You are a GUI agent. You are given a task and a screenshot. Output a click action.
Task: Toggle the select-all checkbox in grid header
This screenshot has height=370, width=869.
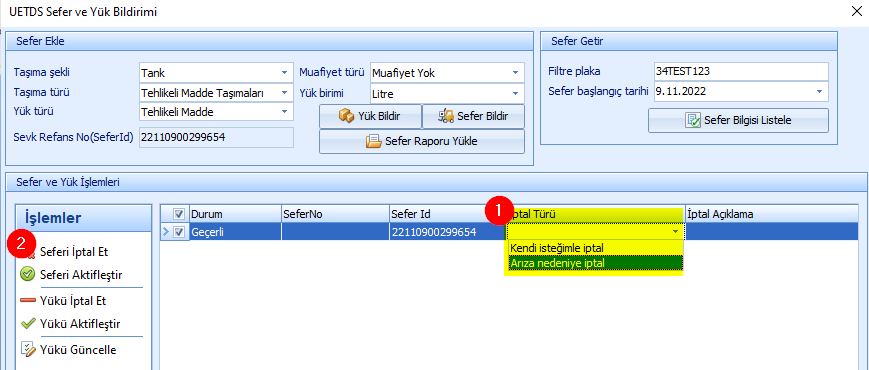(x=179, y=214)
